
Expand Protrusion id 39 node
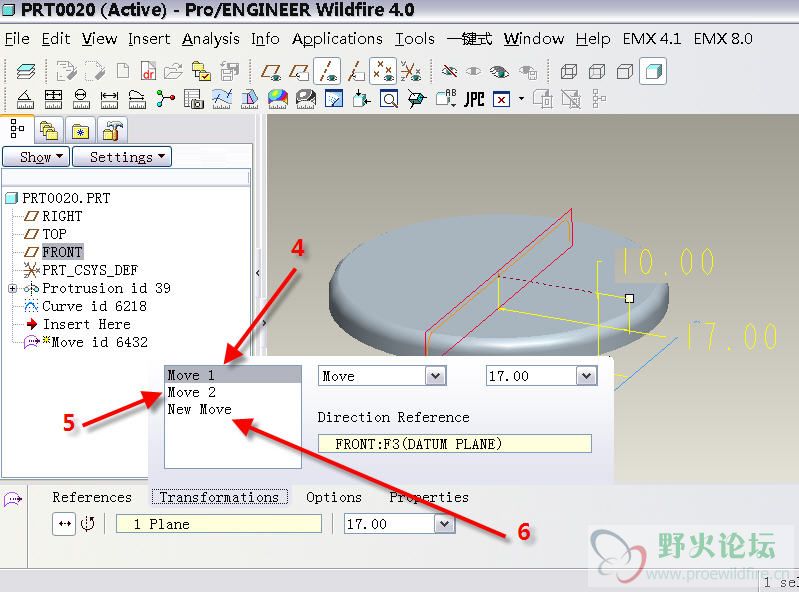tap(12, 288)
